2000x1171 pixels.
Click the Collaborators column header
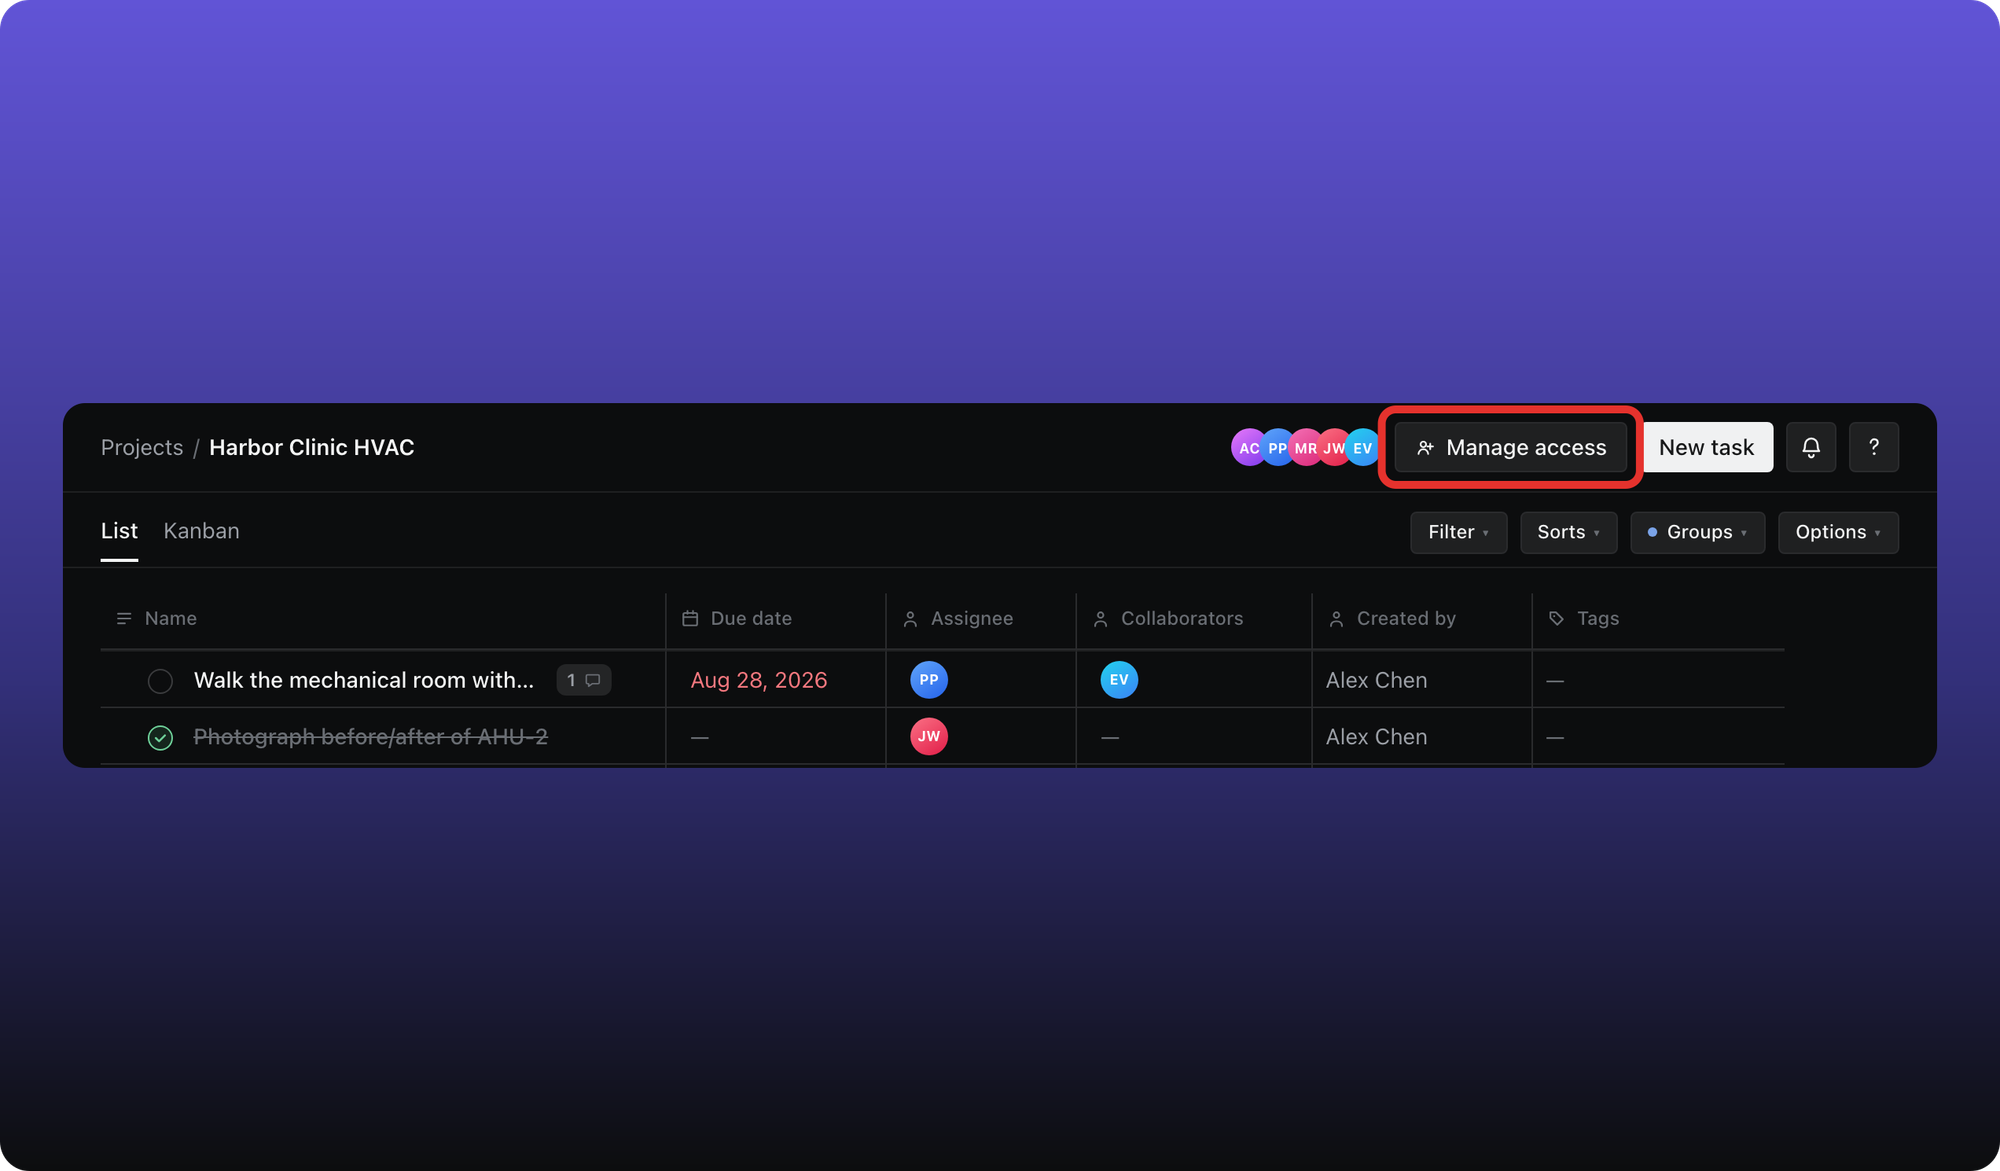click(x=1194, y=619)
